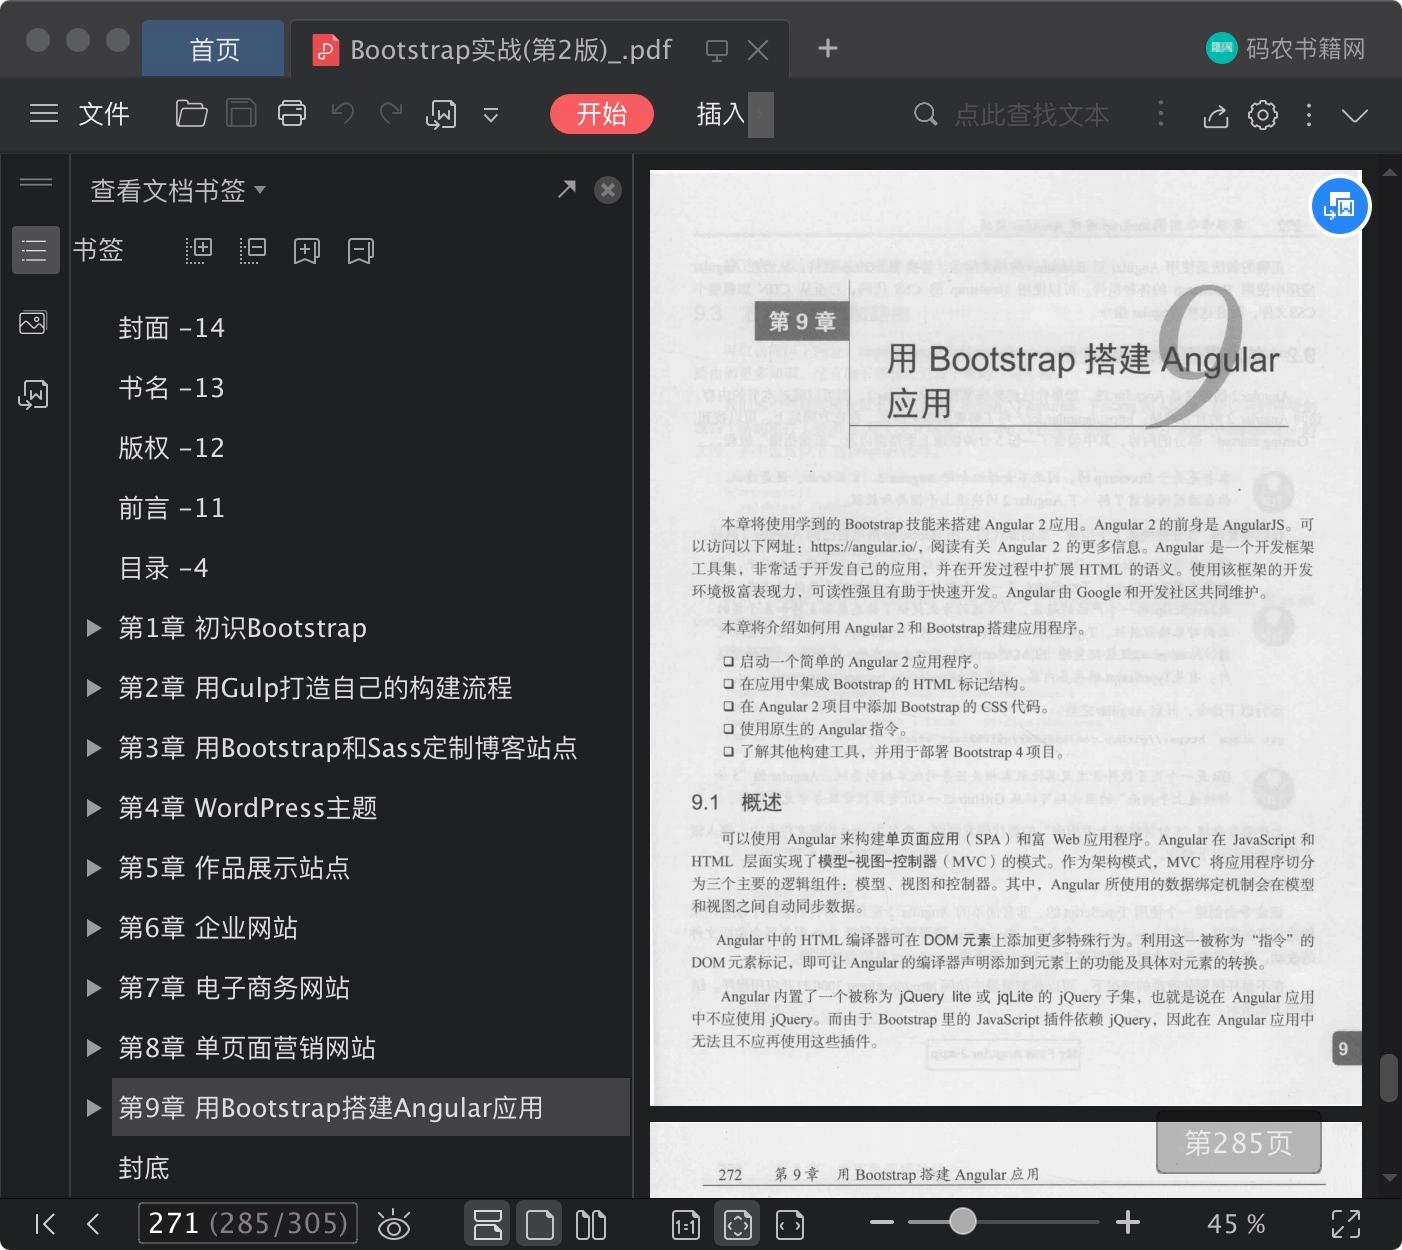
Task: Expand 第4章 WordPress主题
Action: [94, 808]
